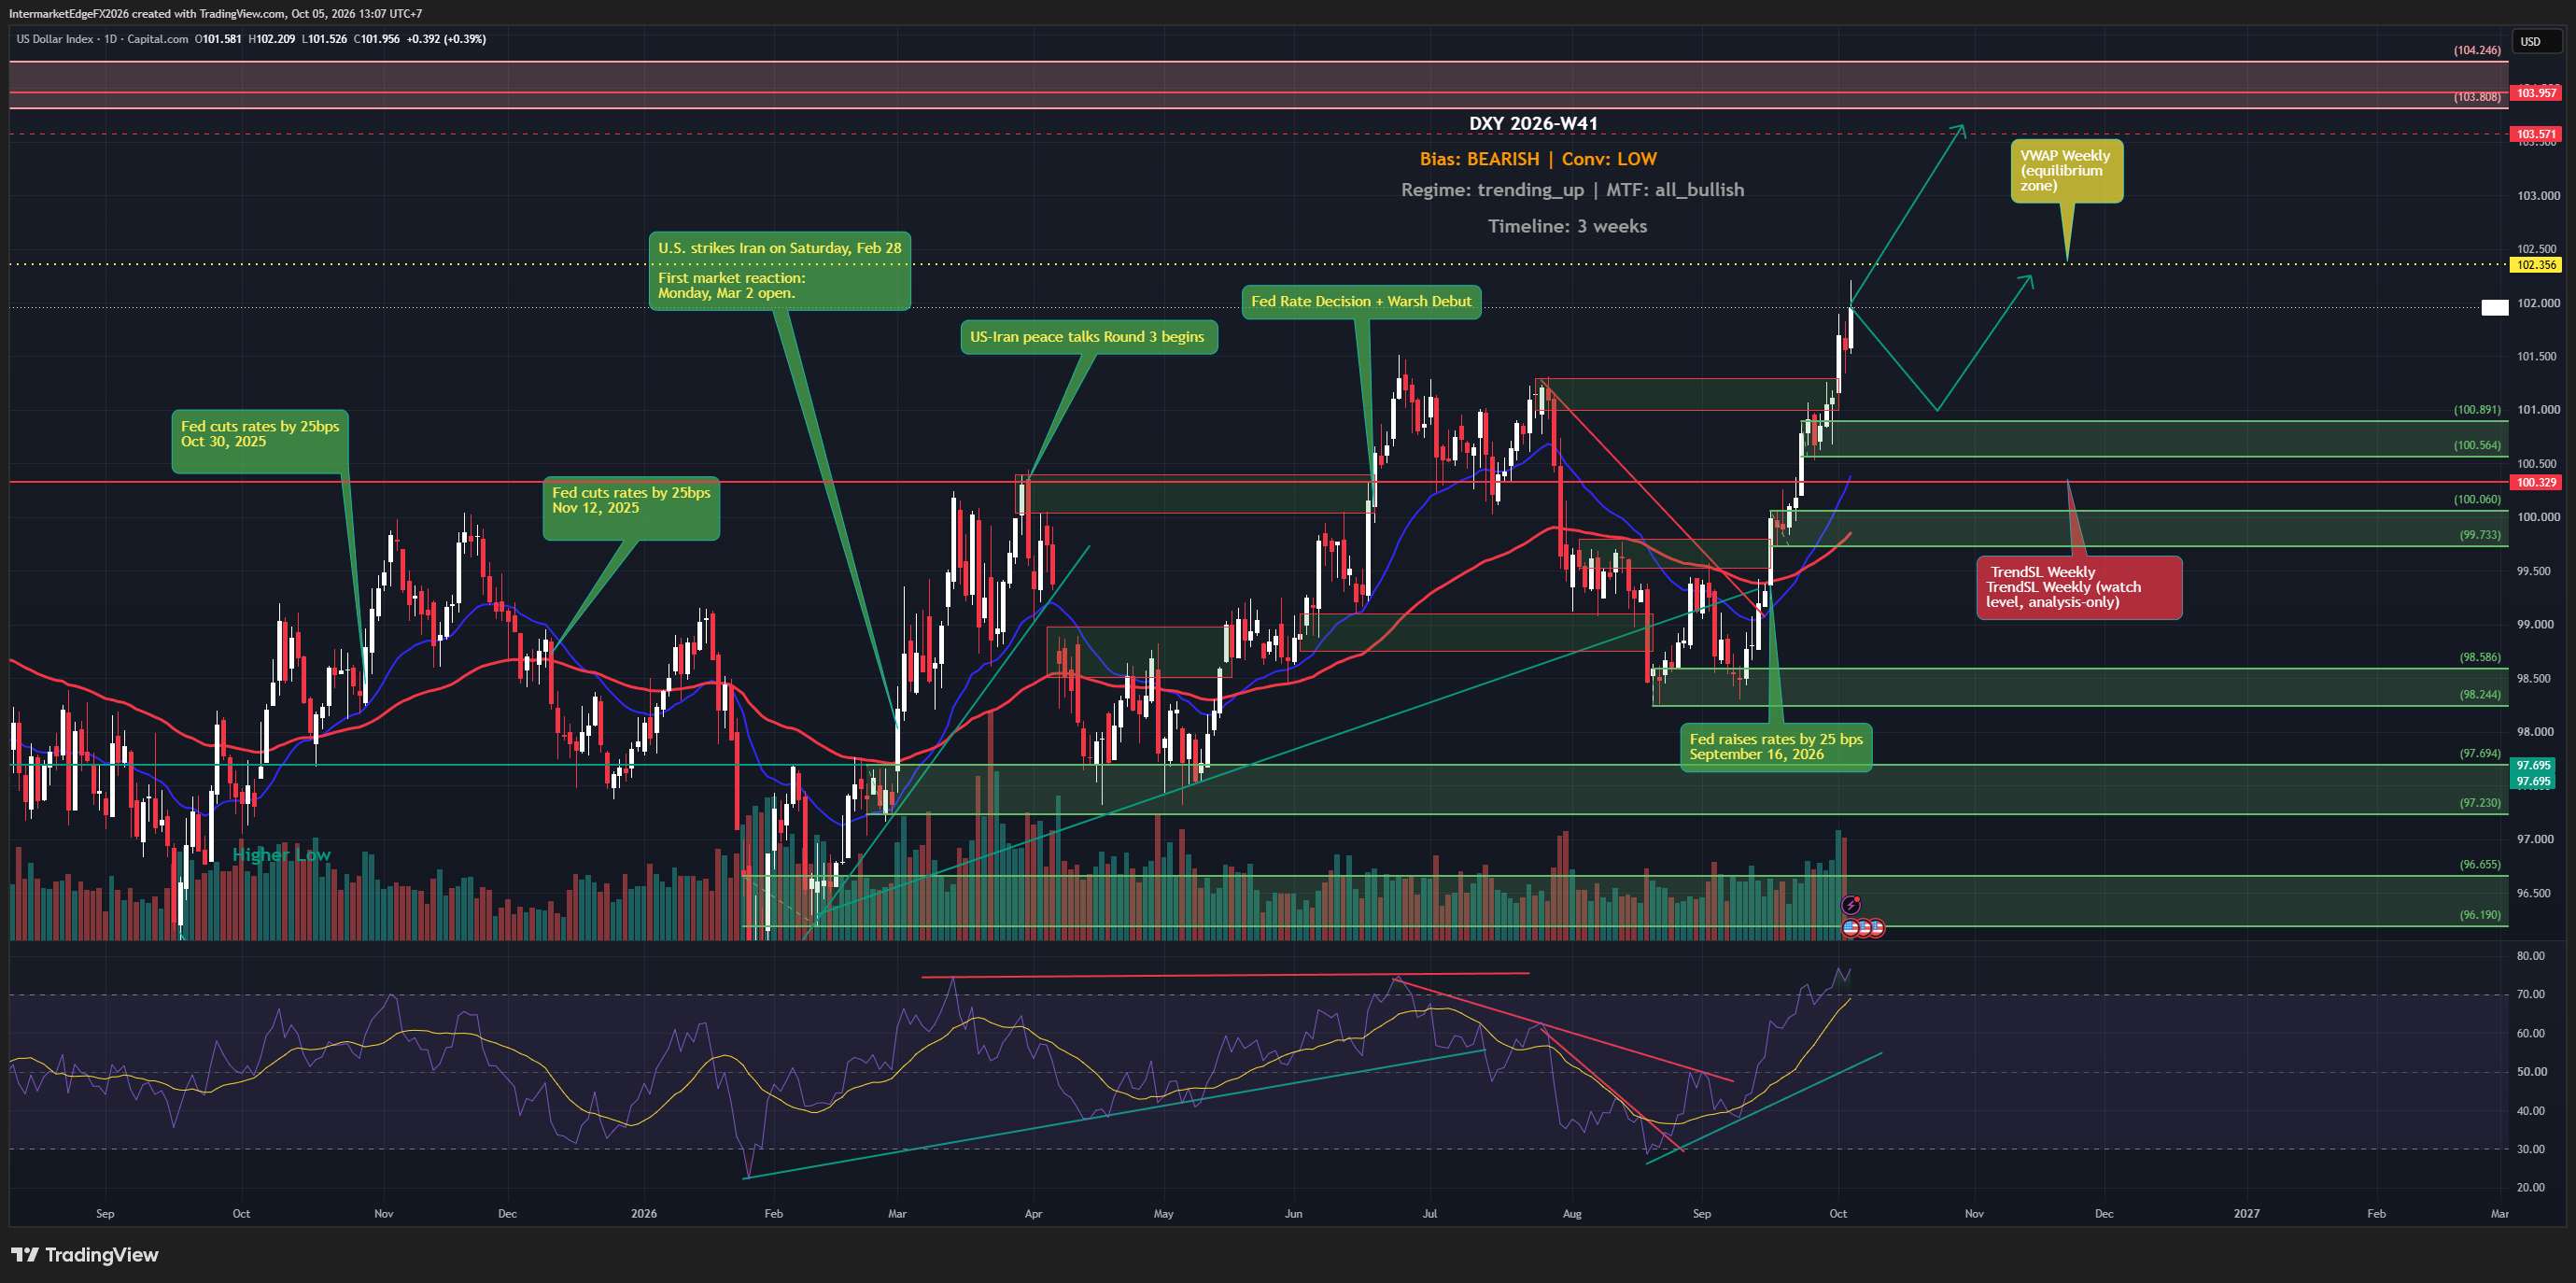Click the (96.190) zone level label

[x=2479, y=915]
